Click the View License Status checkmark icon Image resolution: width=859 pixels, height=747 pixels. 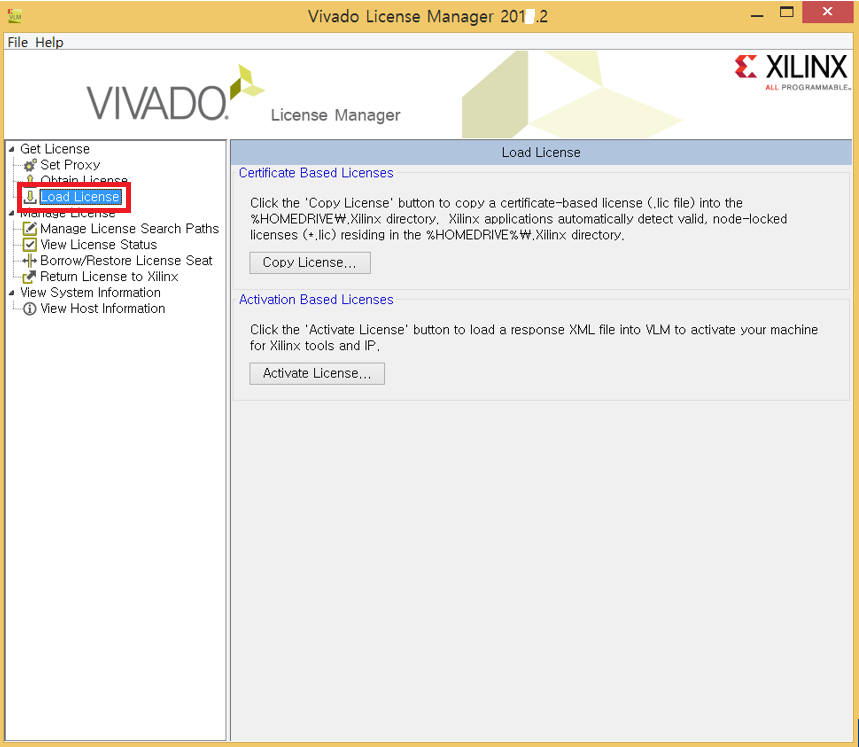pos(30,244)
